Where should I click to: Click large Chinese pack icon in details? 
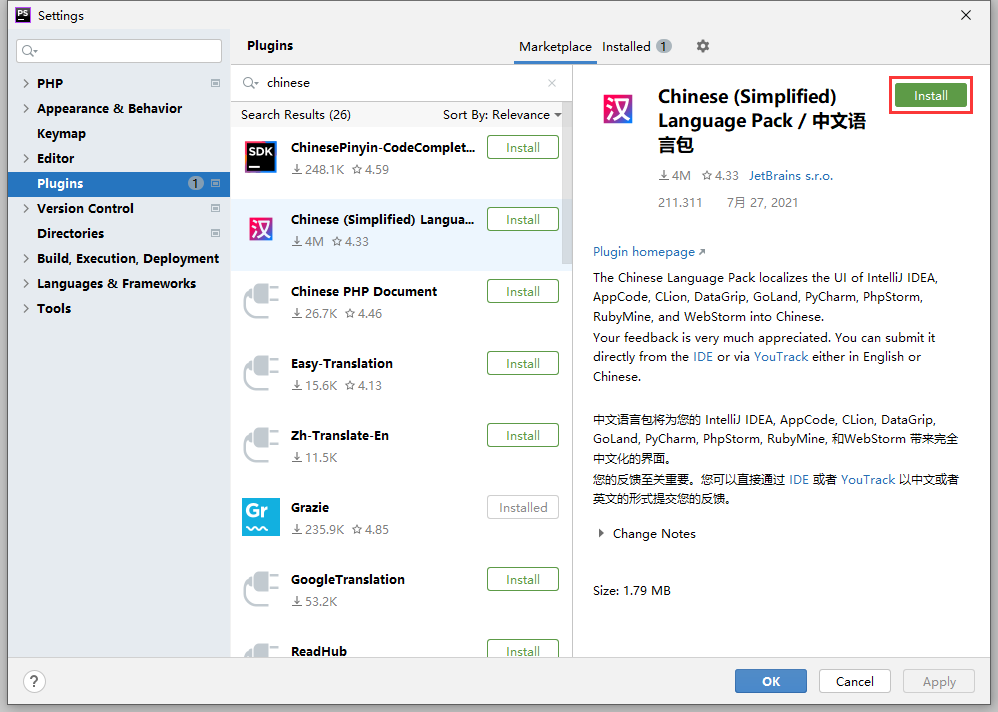tap(618, 109)
